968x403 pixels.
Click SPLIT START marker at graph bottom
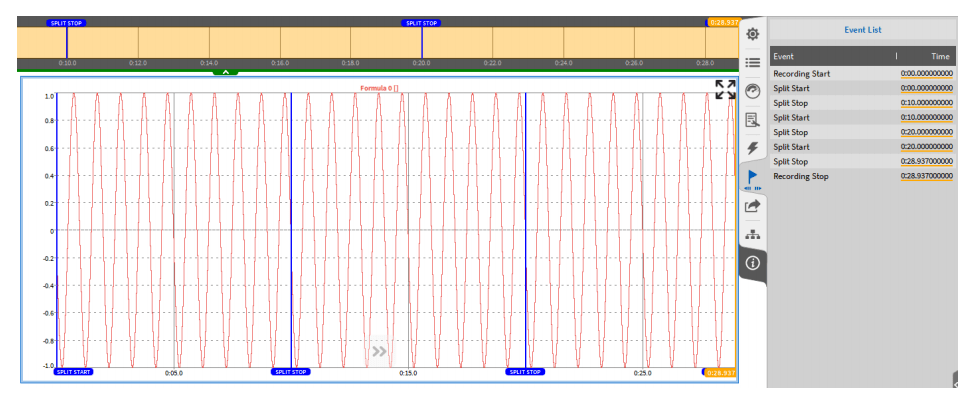(x=74, y=371)
